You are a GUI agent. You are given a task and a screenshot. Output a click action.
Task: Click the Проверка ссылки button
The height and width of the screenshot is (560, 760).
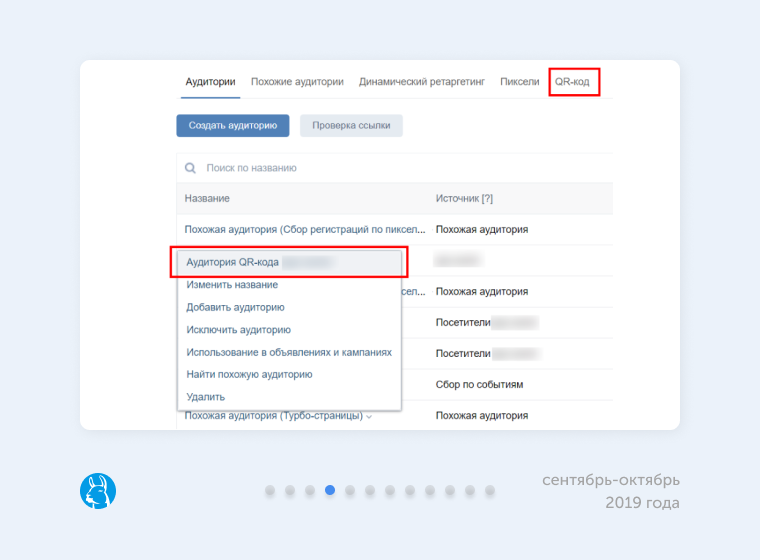[x=351, y=126]
